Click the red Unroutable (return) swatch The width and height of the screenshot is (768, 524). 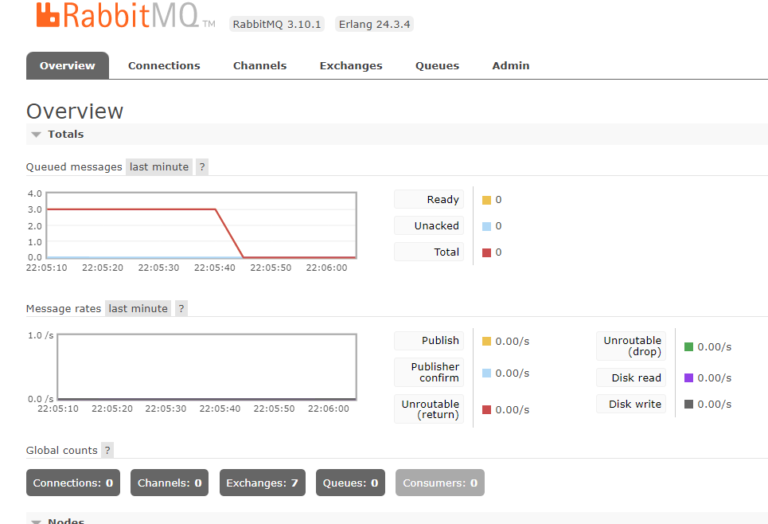coord(486,409)
